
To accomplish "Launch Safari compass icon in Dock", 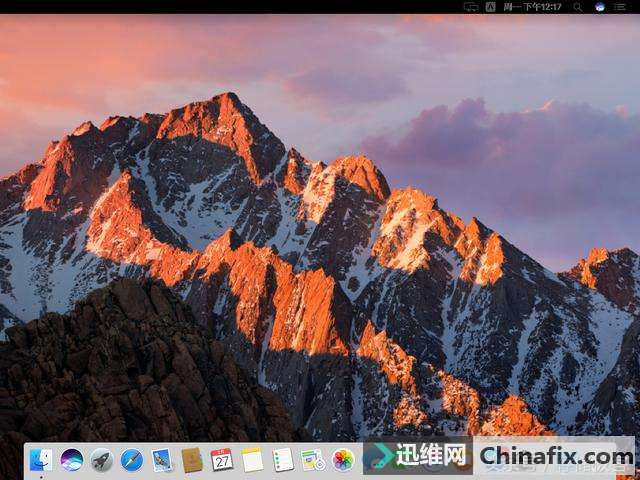I will (x=132, y=460).
